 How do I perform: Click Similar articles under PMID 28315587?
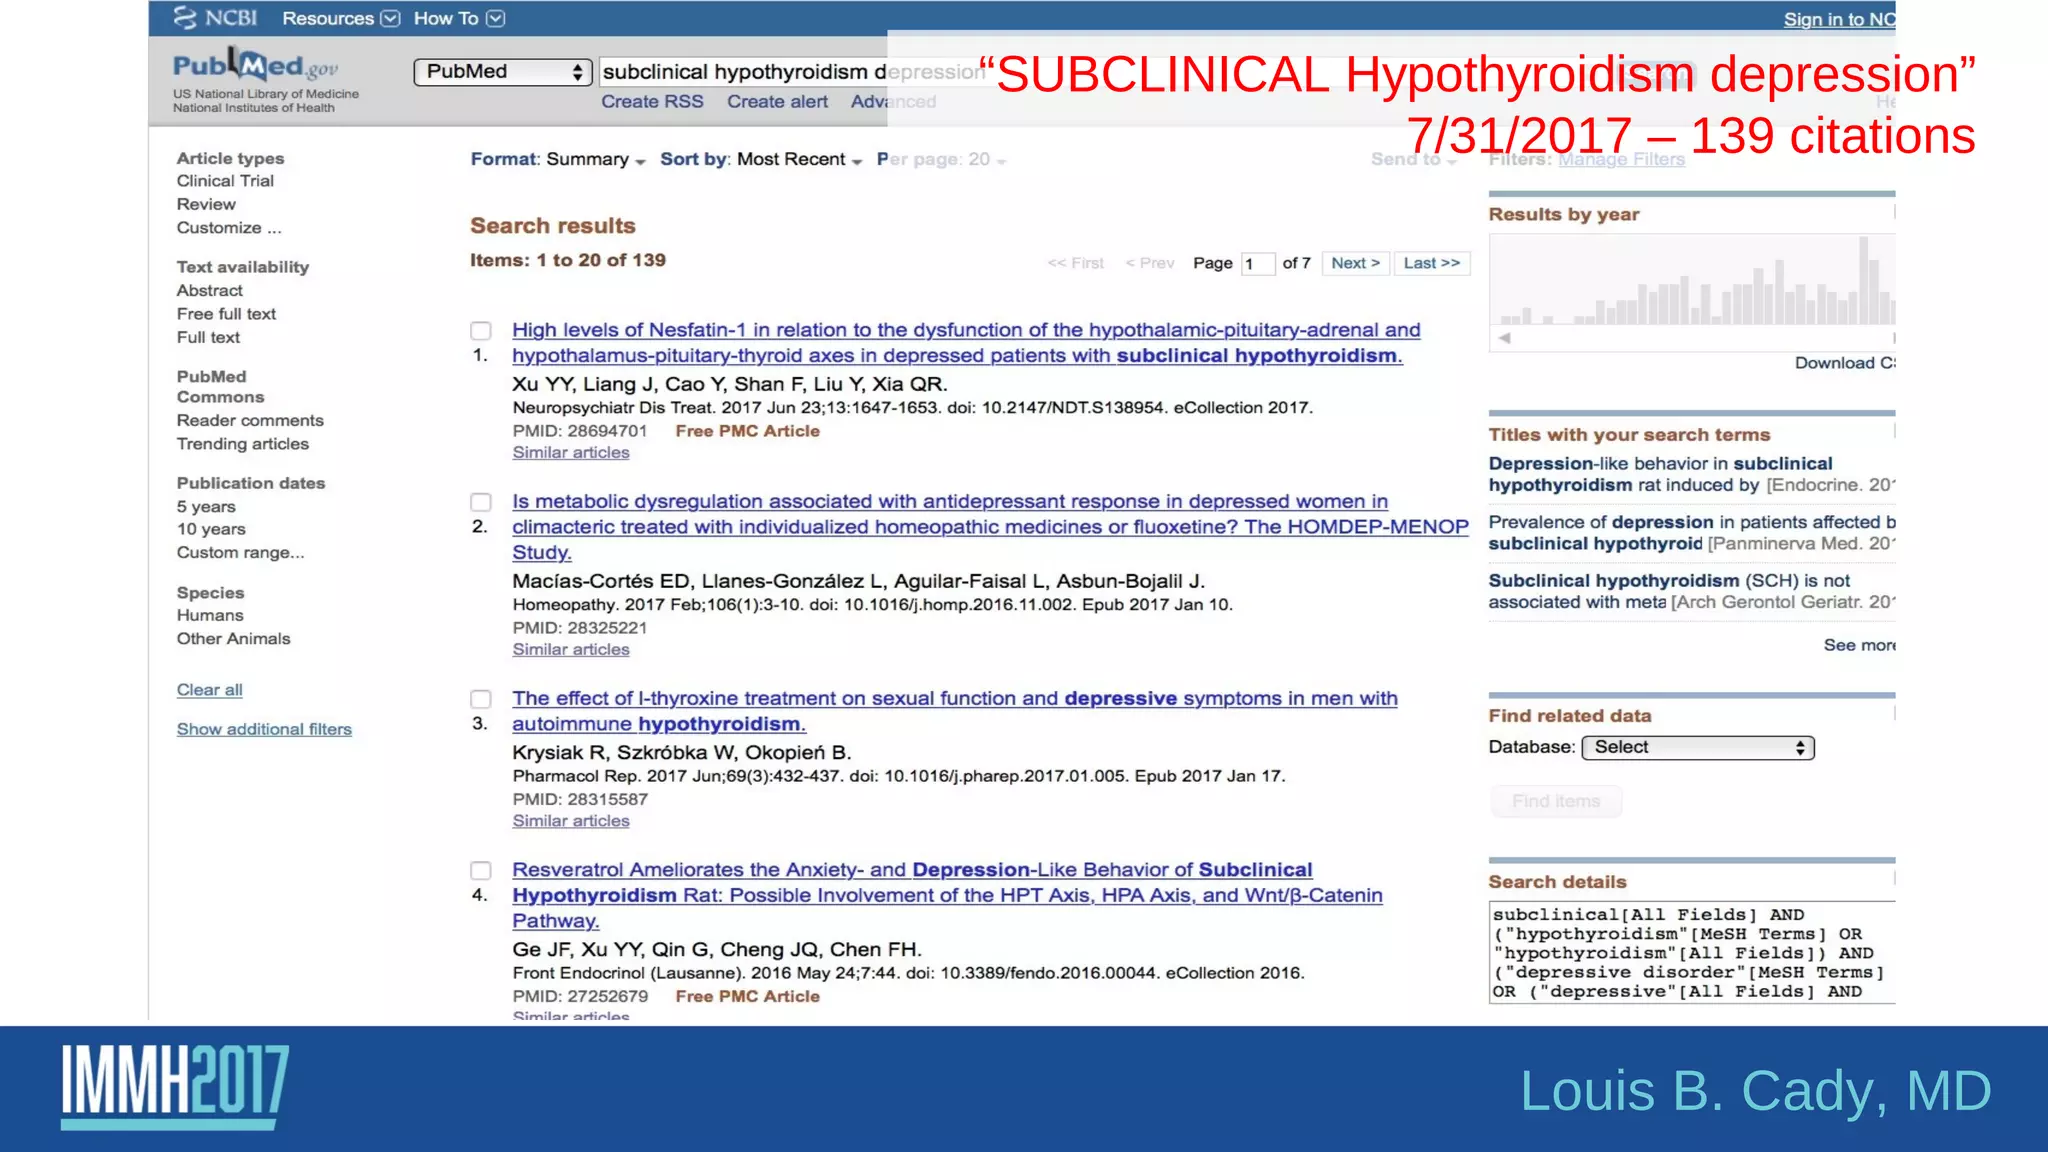tap(571, 821)
